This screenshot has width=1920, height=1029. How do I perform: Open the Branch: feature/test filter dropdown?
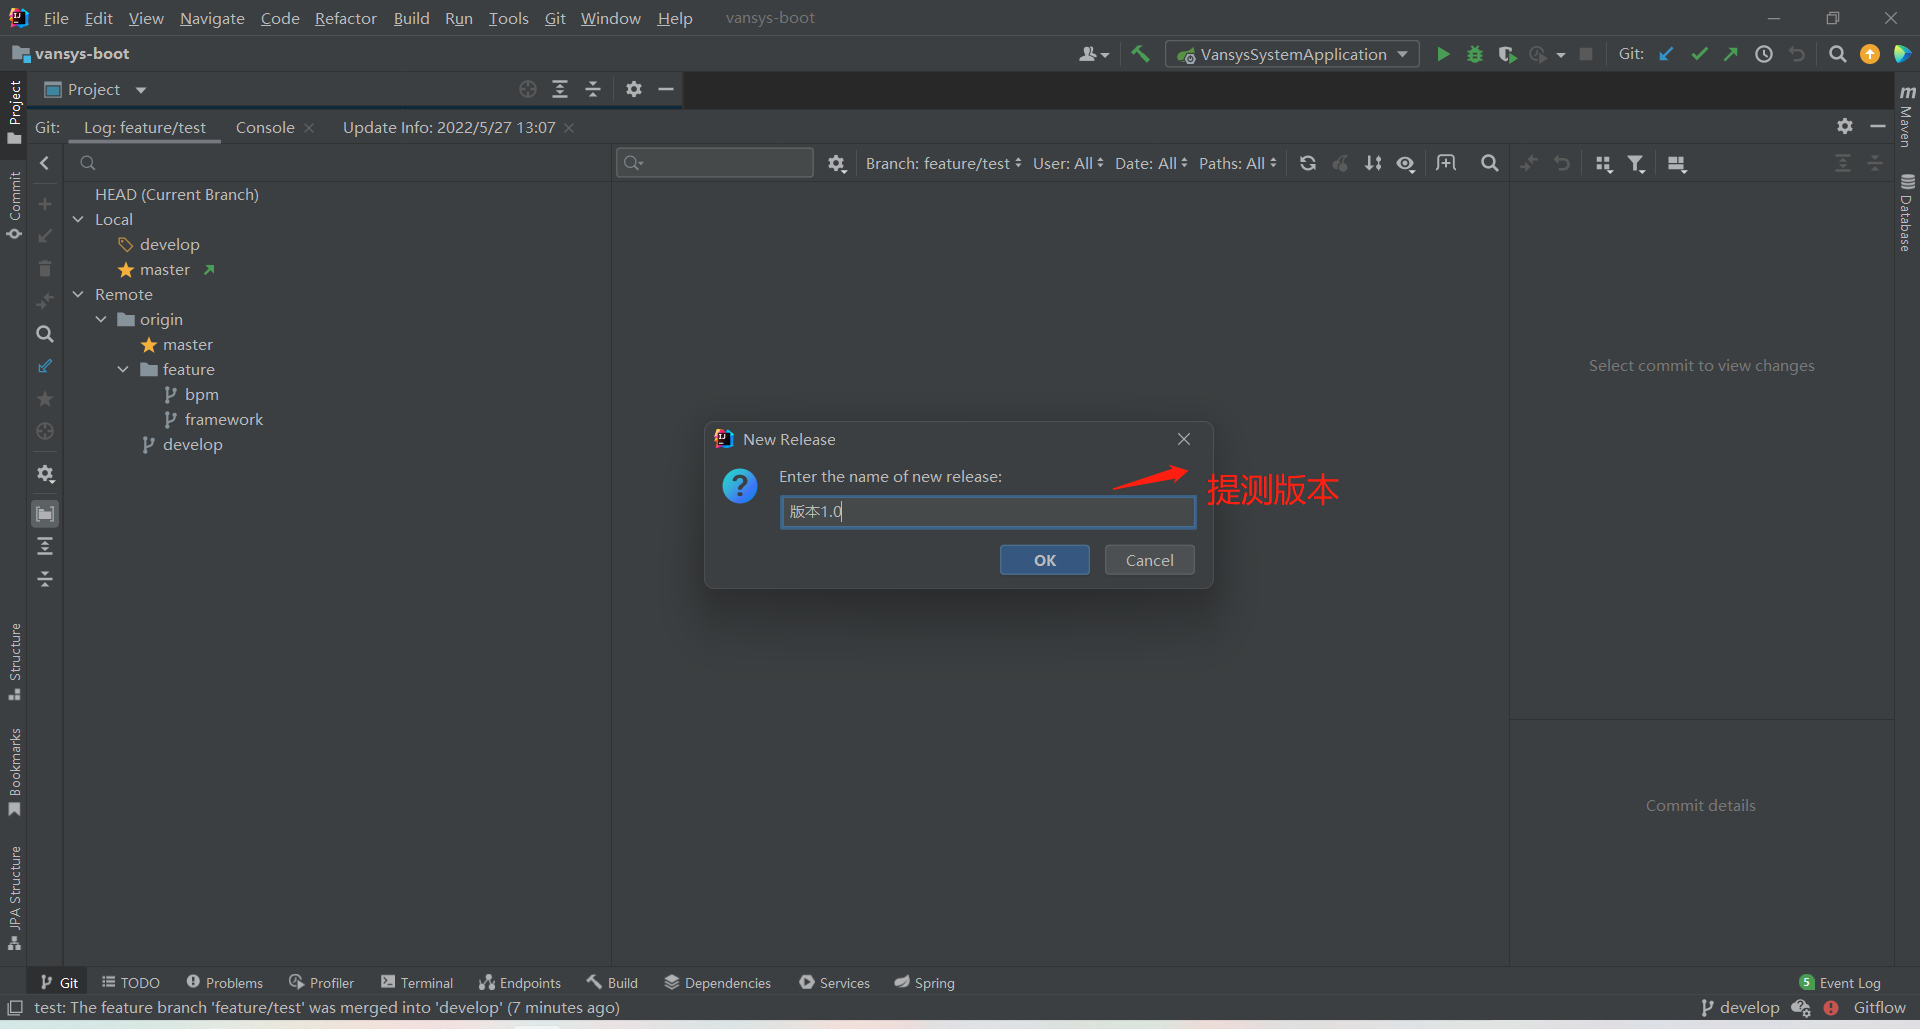[x=943, y=164]
